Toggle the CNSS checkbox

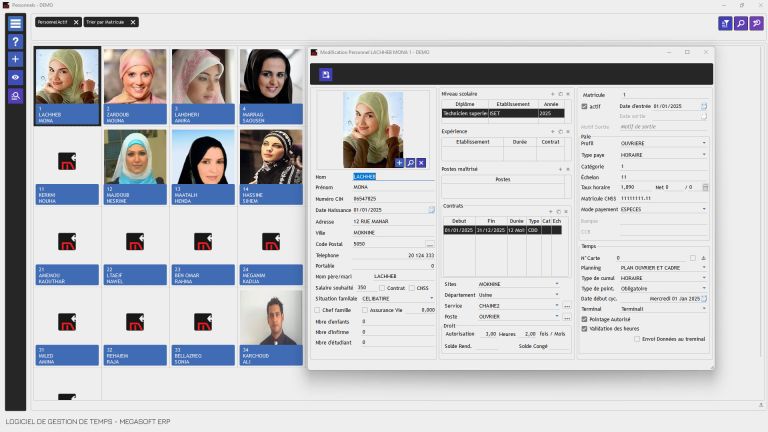[x=412, y=288]
